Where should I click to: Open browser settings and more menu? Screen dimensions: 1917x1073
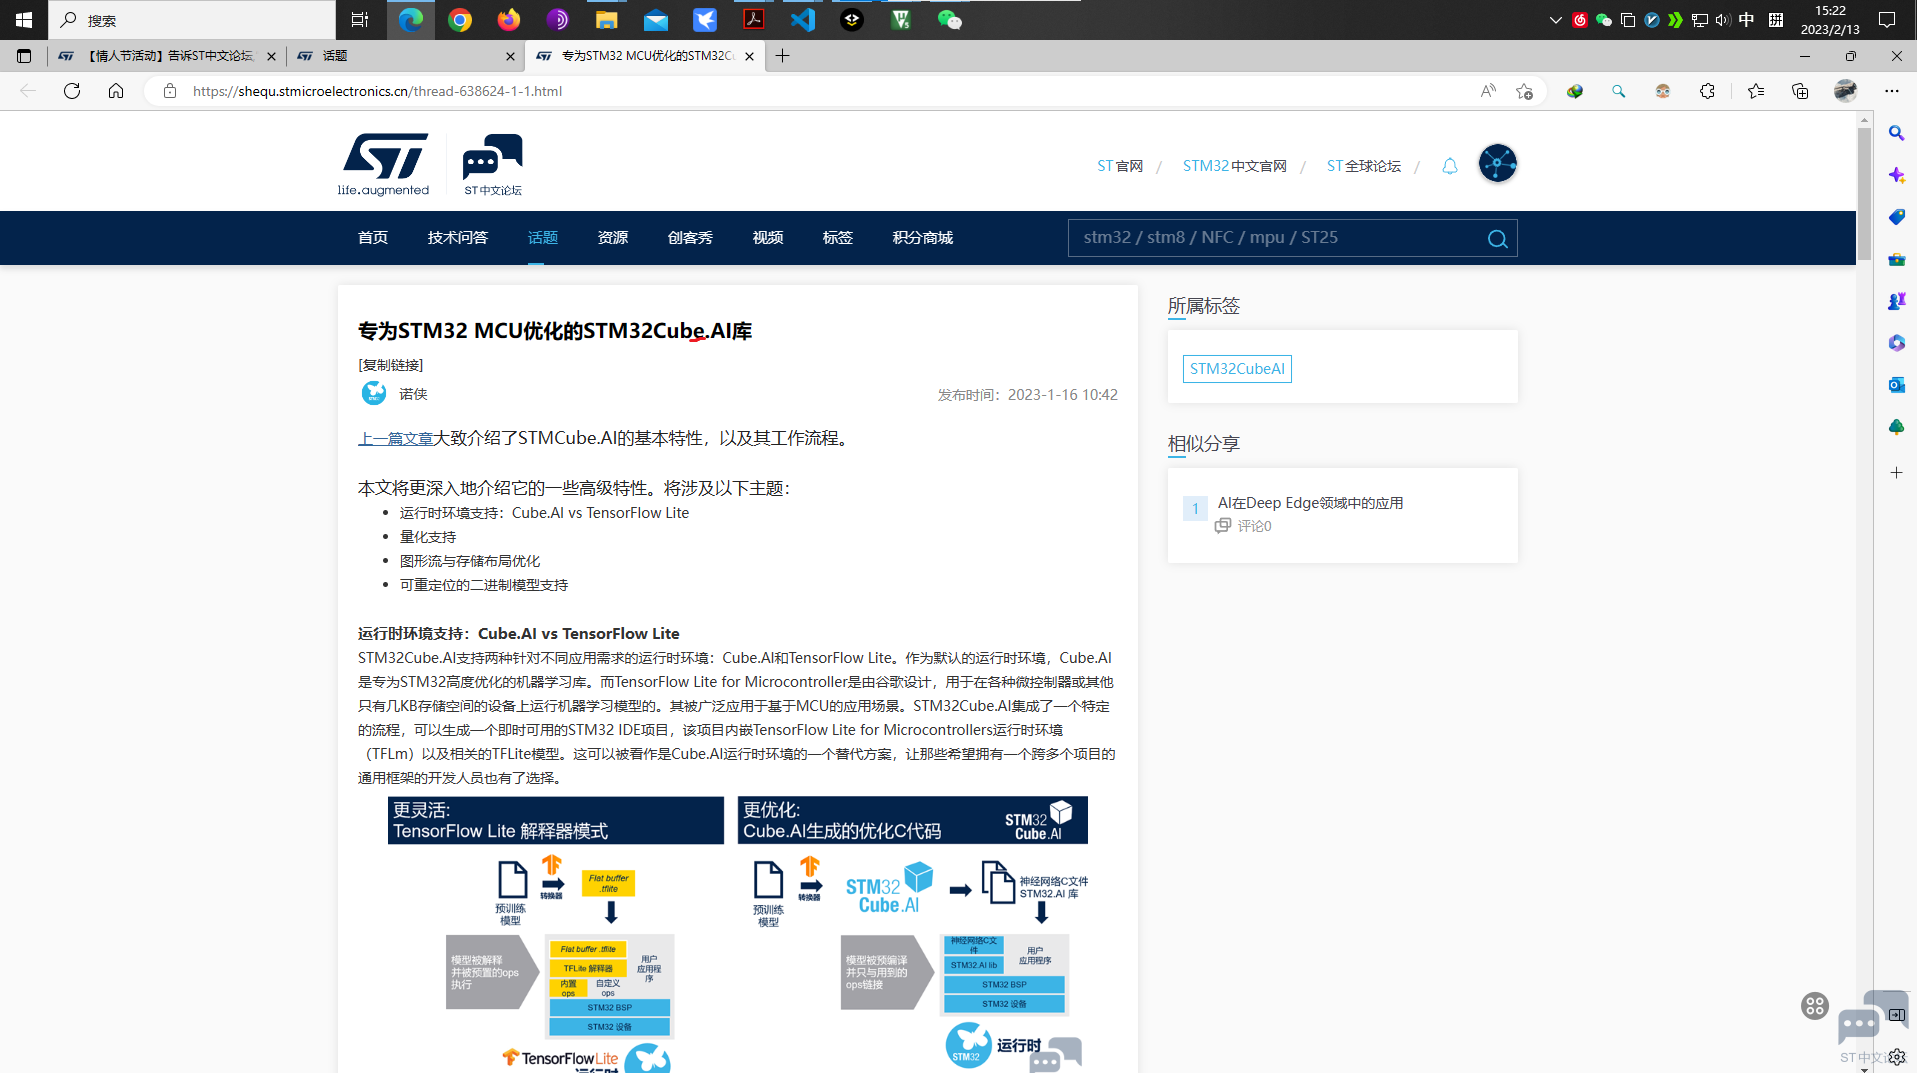pyautogui.click(x=1892, y=91)
